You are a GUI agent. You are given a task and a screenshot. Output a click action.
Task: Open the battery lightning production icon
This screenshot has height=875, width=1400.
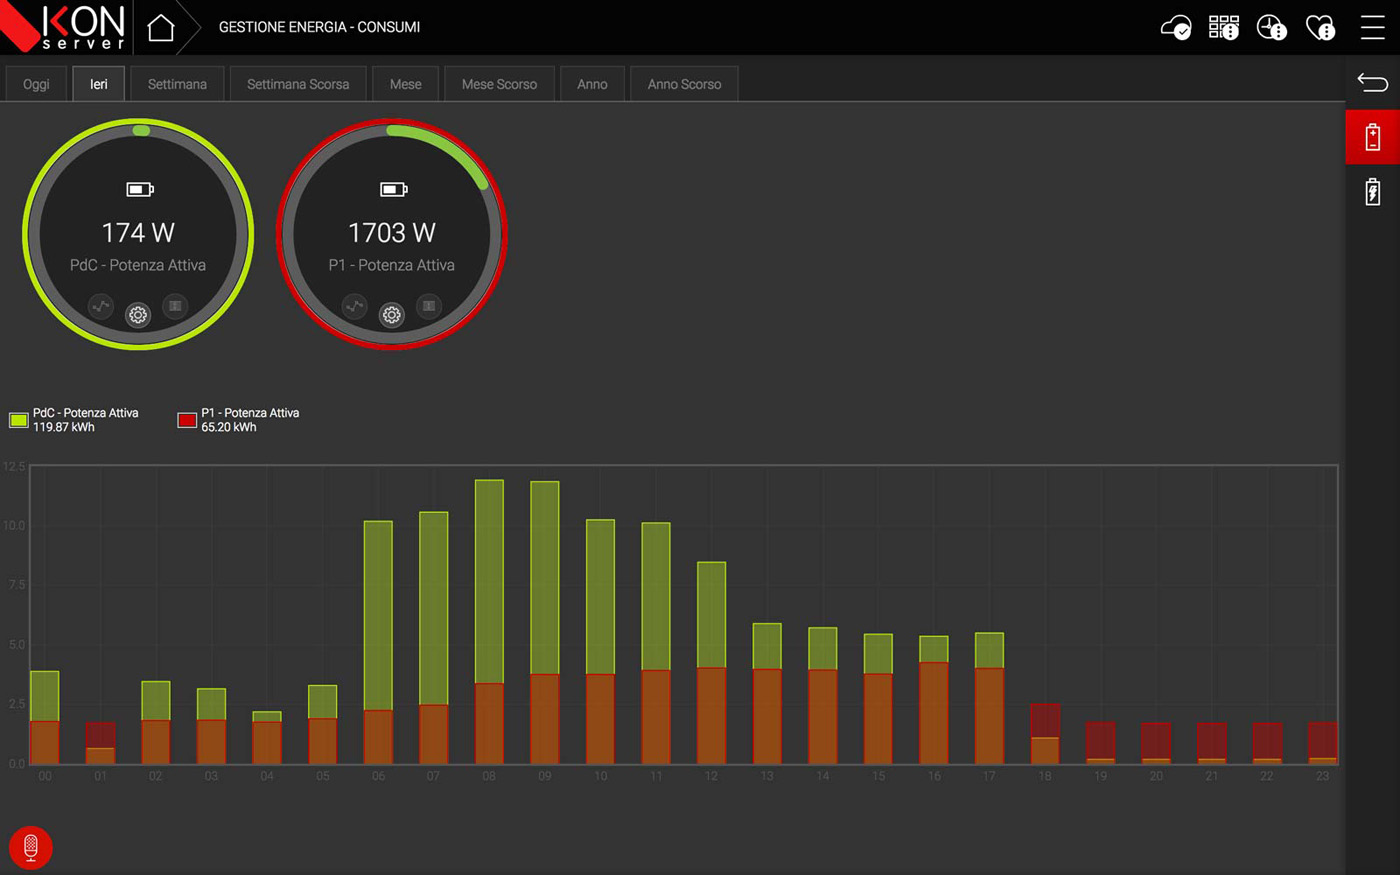(x=1372, y=191)
